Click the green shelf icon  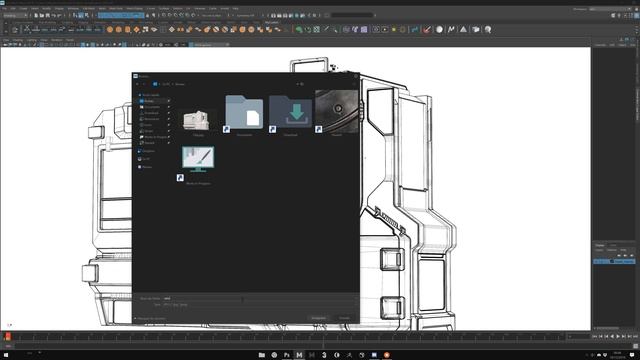click(299, 29)
